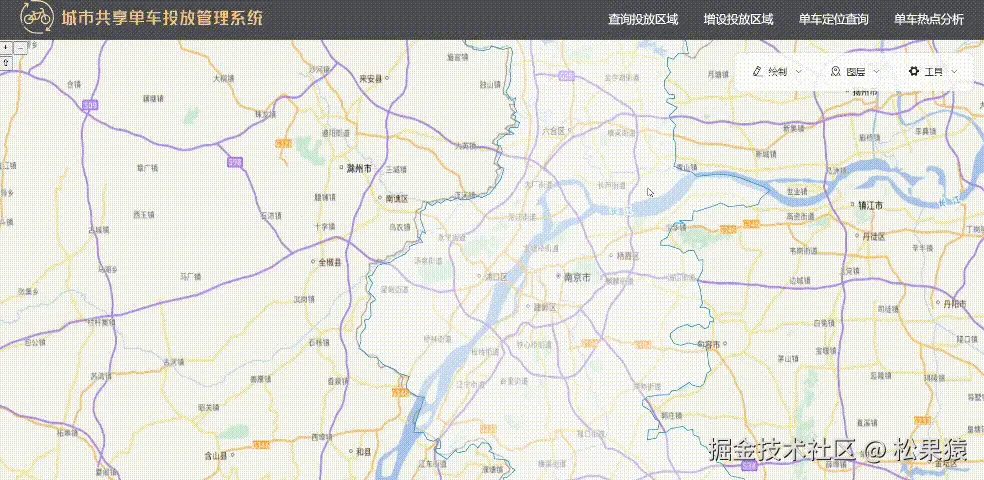Click the 城市共享单车投放管理系统 title
Viewport: 984px width, 480px height.
pyautogui.click(x=162, y=18)
